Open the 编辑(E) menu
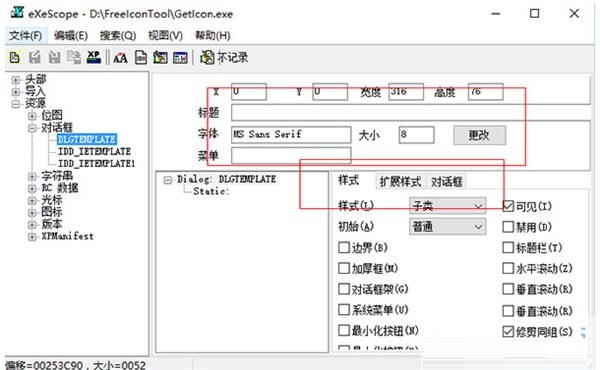600x370 pixels. pos(71,36)
